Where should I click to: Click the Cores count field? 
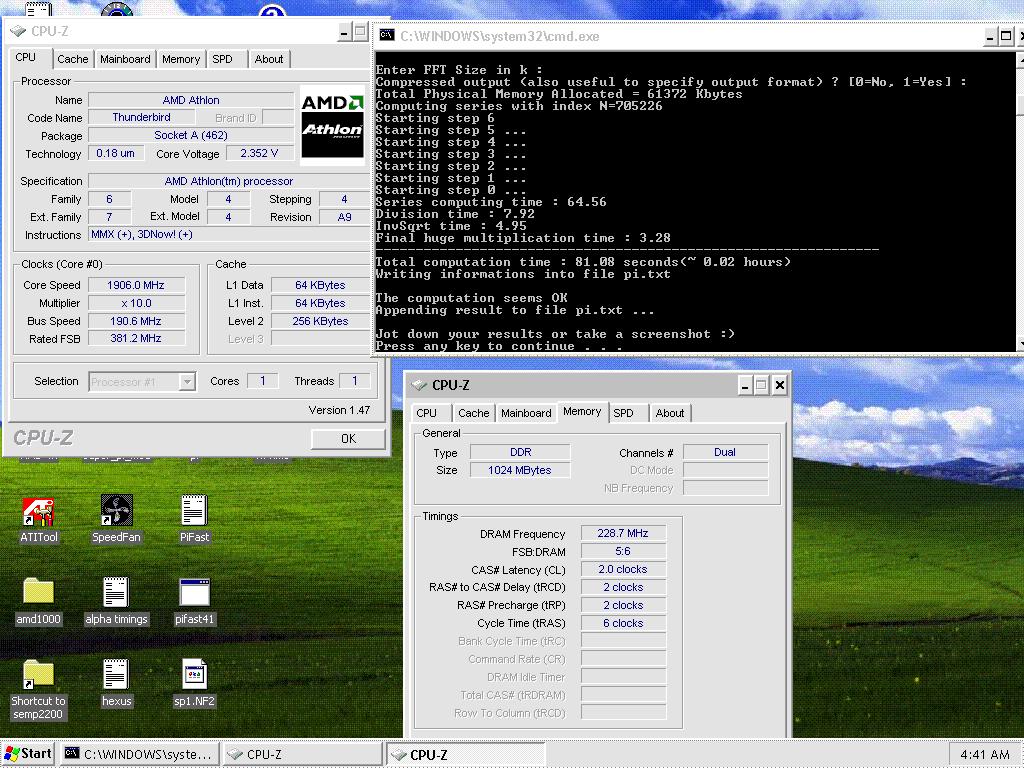point(263,381)
